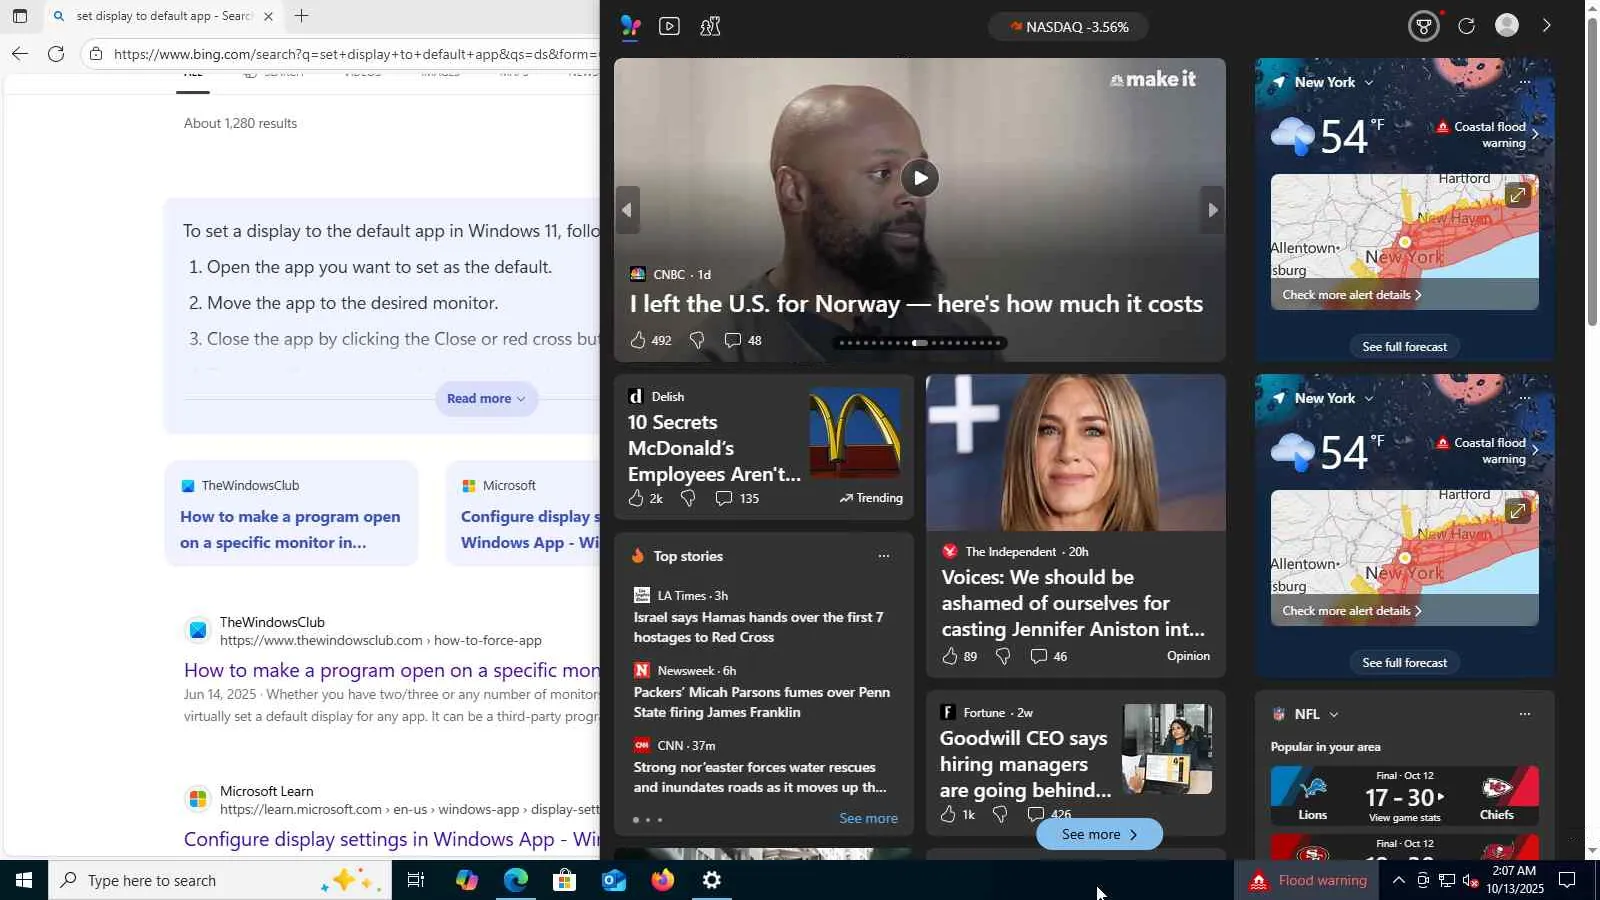
Task: Open the Play games icon in widgets header
Action: [x=710, y=26]
